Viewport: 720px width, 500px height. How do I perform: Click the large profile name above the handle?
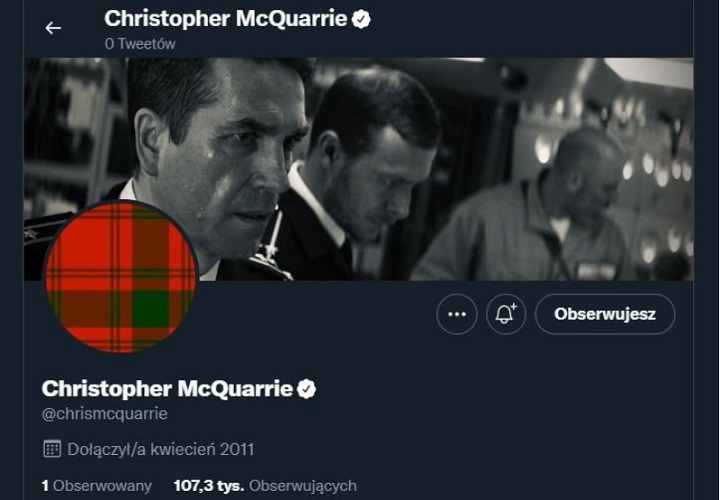[x=166, y=388]
